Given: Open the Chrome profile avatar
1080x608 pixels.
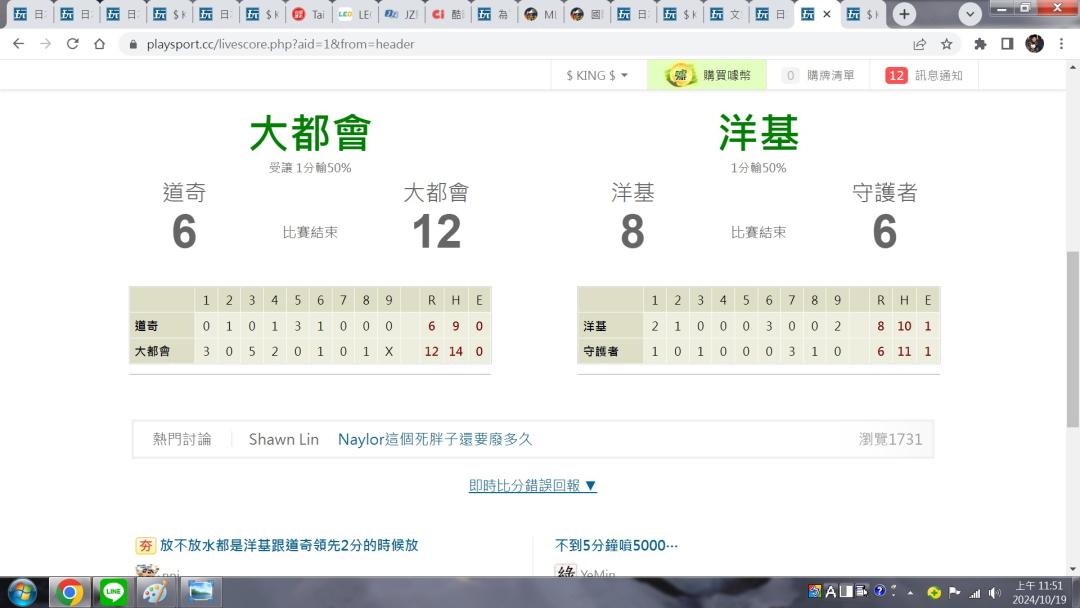Looking at the screenshot, I should coord(1035,44).
